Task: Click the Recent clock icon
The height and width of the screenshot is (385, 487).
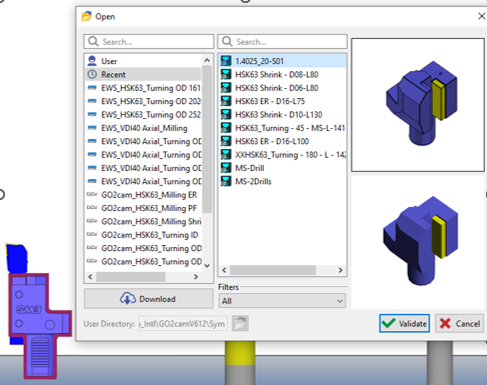Action: point(92,74)
